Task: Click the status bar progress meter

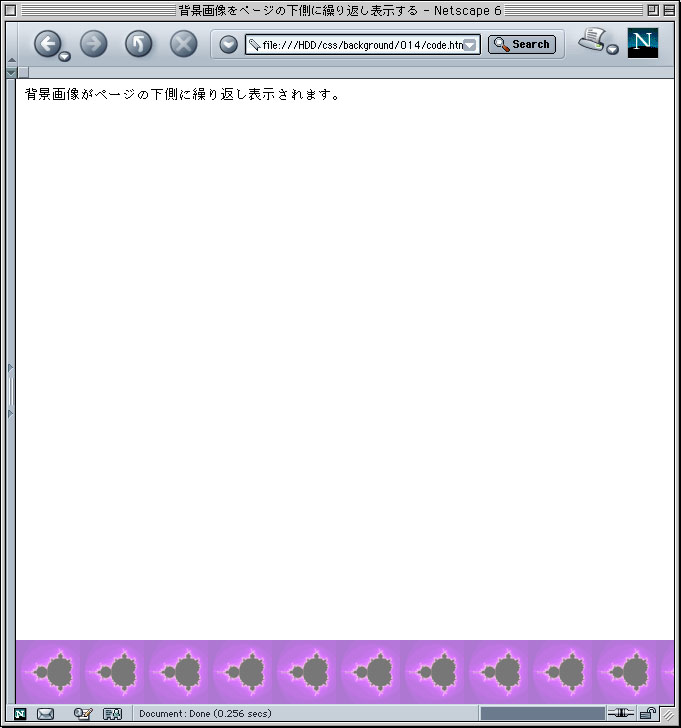Action: 543,714
